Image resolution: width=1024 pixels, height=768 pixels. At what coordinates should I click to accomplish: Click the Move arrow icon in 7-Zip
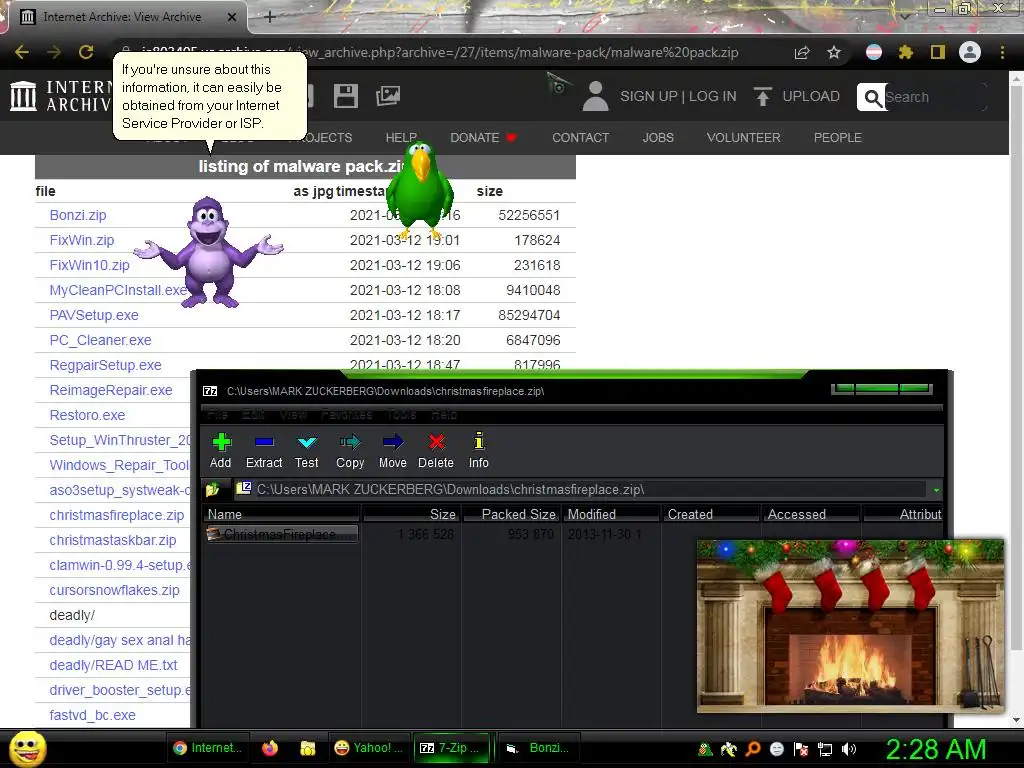(392, 451)
